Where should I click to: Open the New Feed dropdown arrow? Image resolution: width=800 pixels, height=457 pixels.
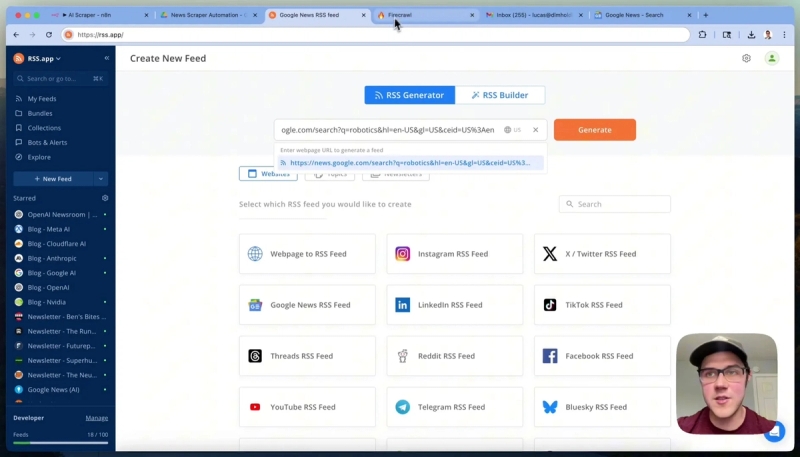101,179
